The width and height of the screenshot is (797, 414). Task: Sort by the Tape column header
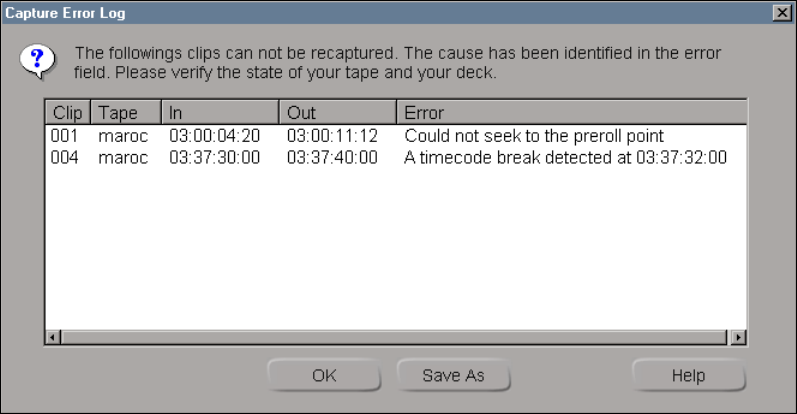pos(125,113)
